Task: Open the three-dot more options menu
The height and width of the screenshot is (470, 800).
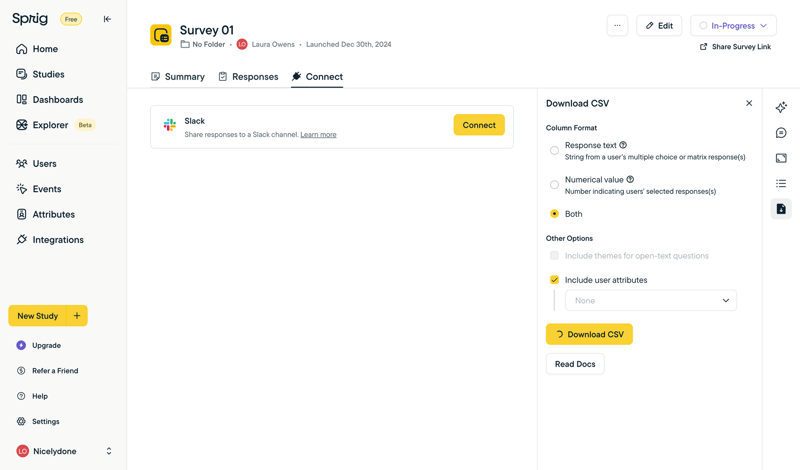Action: [x=617, y=26]
